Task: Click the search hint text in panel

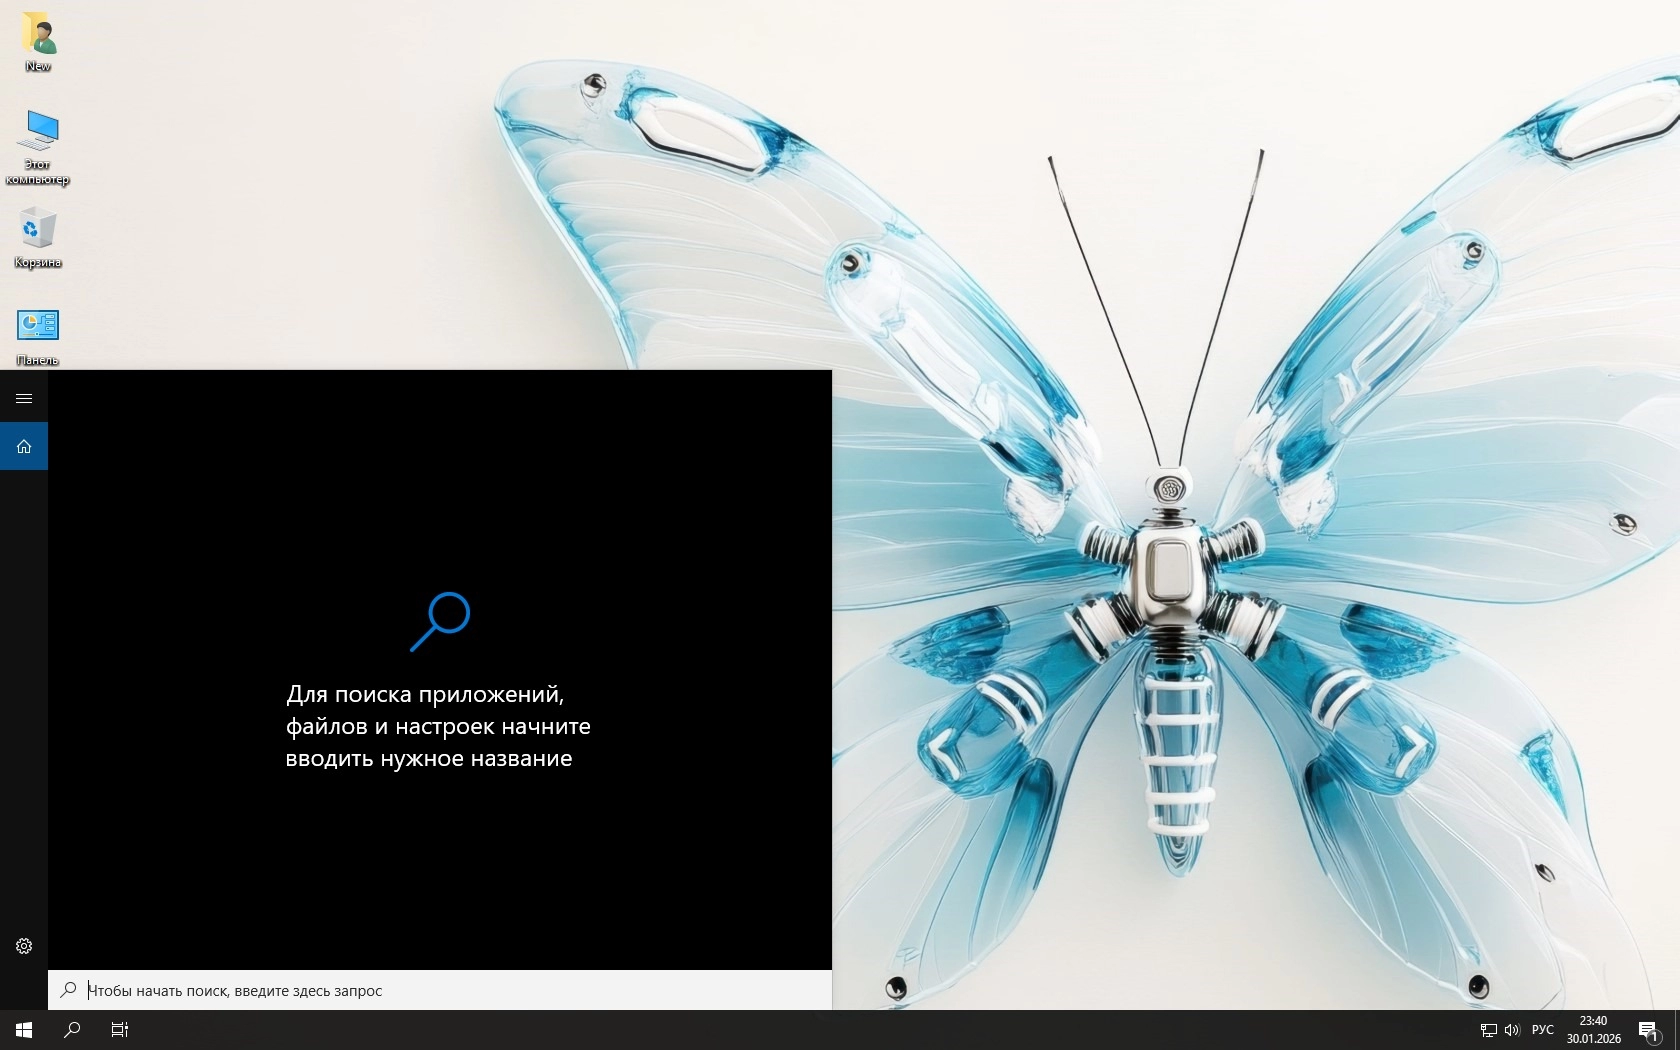Action: tap(438, 726)
